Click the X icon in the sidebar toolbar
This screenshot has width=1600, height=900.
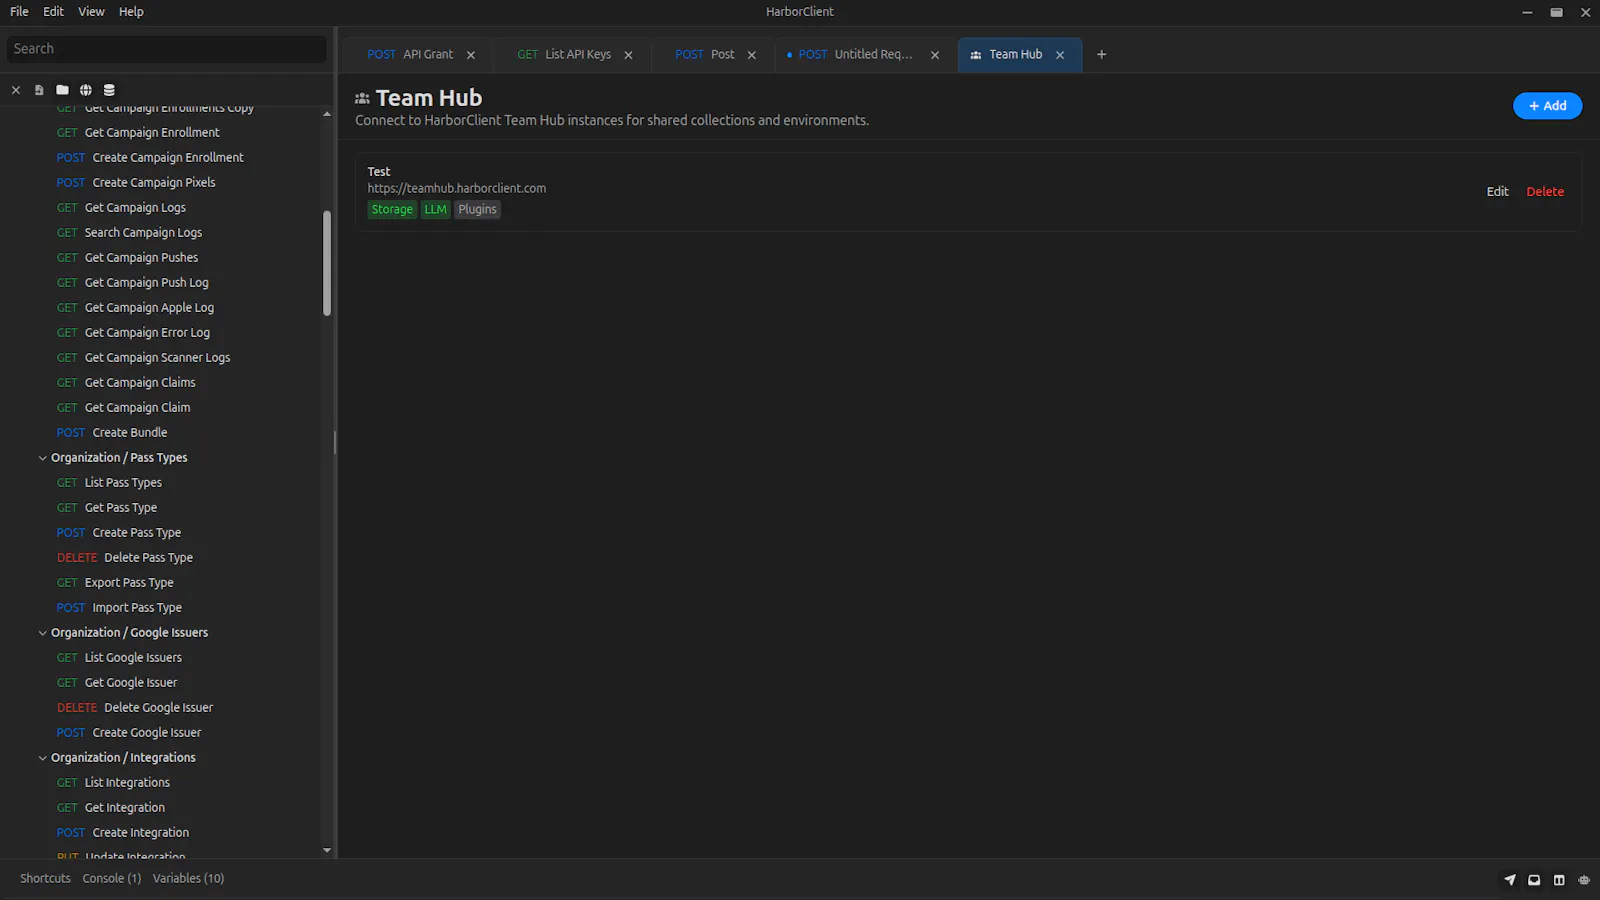click(16, 90)
